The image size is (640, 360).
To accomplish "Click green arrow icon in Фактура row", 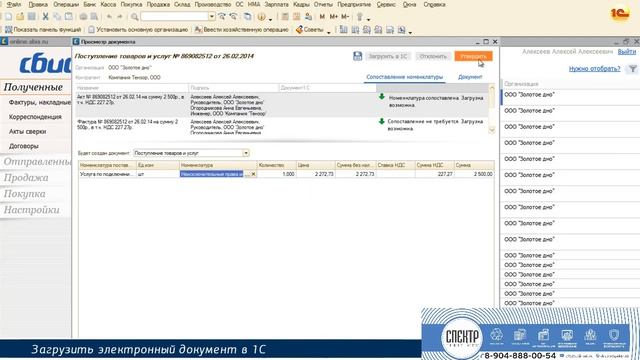I will (x=382, y=121).
